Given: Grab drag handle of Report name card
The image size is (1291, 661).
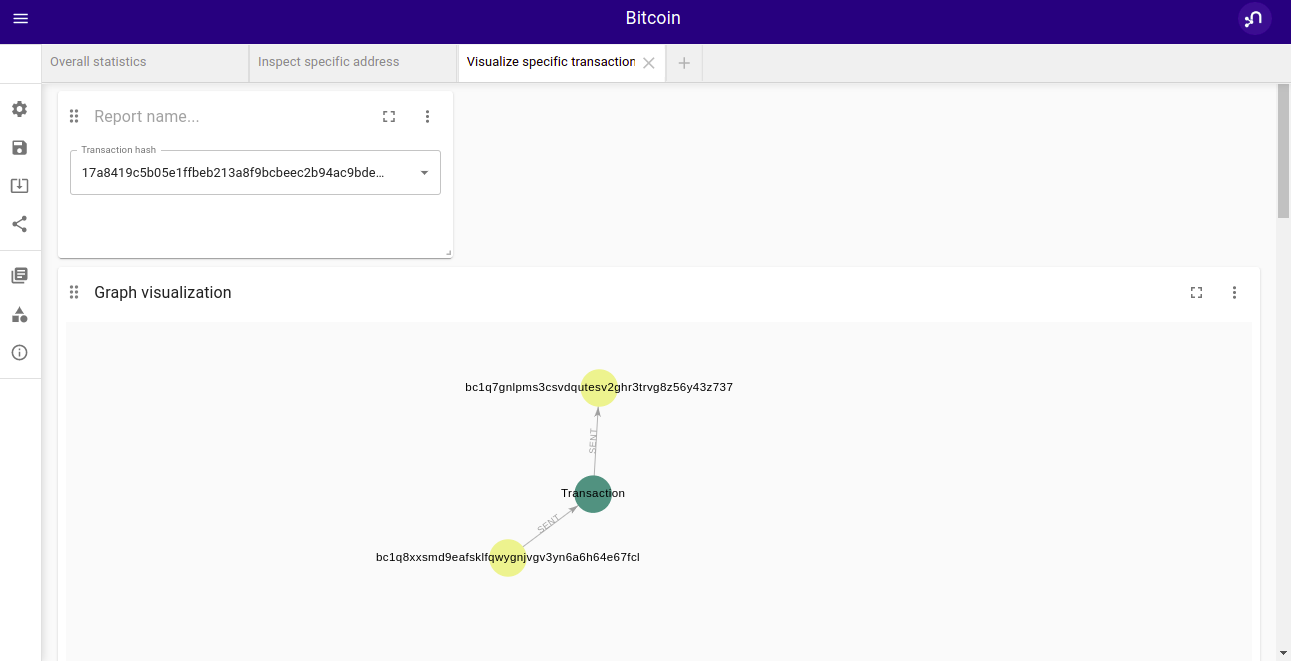Looking at the screenshot, I should coord(73,116).
